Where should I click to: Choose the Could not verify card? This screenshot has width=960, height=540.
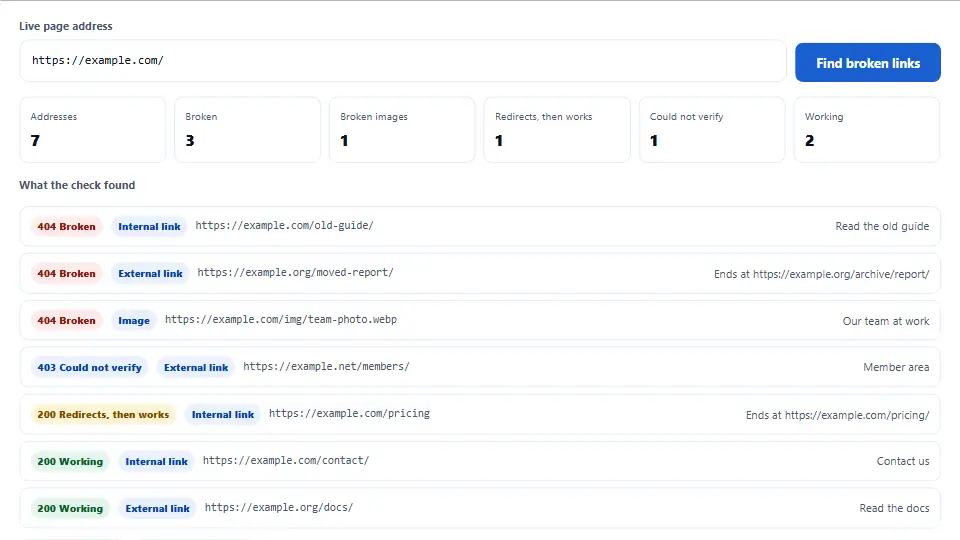712,130
